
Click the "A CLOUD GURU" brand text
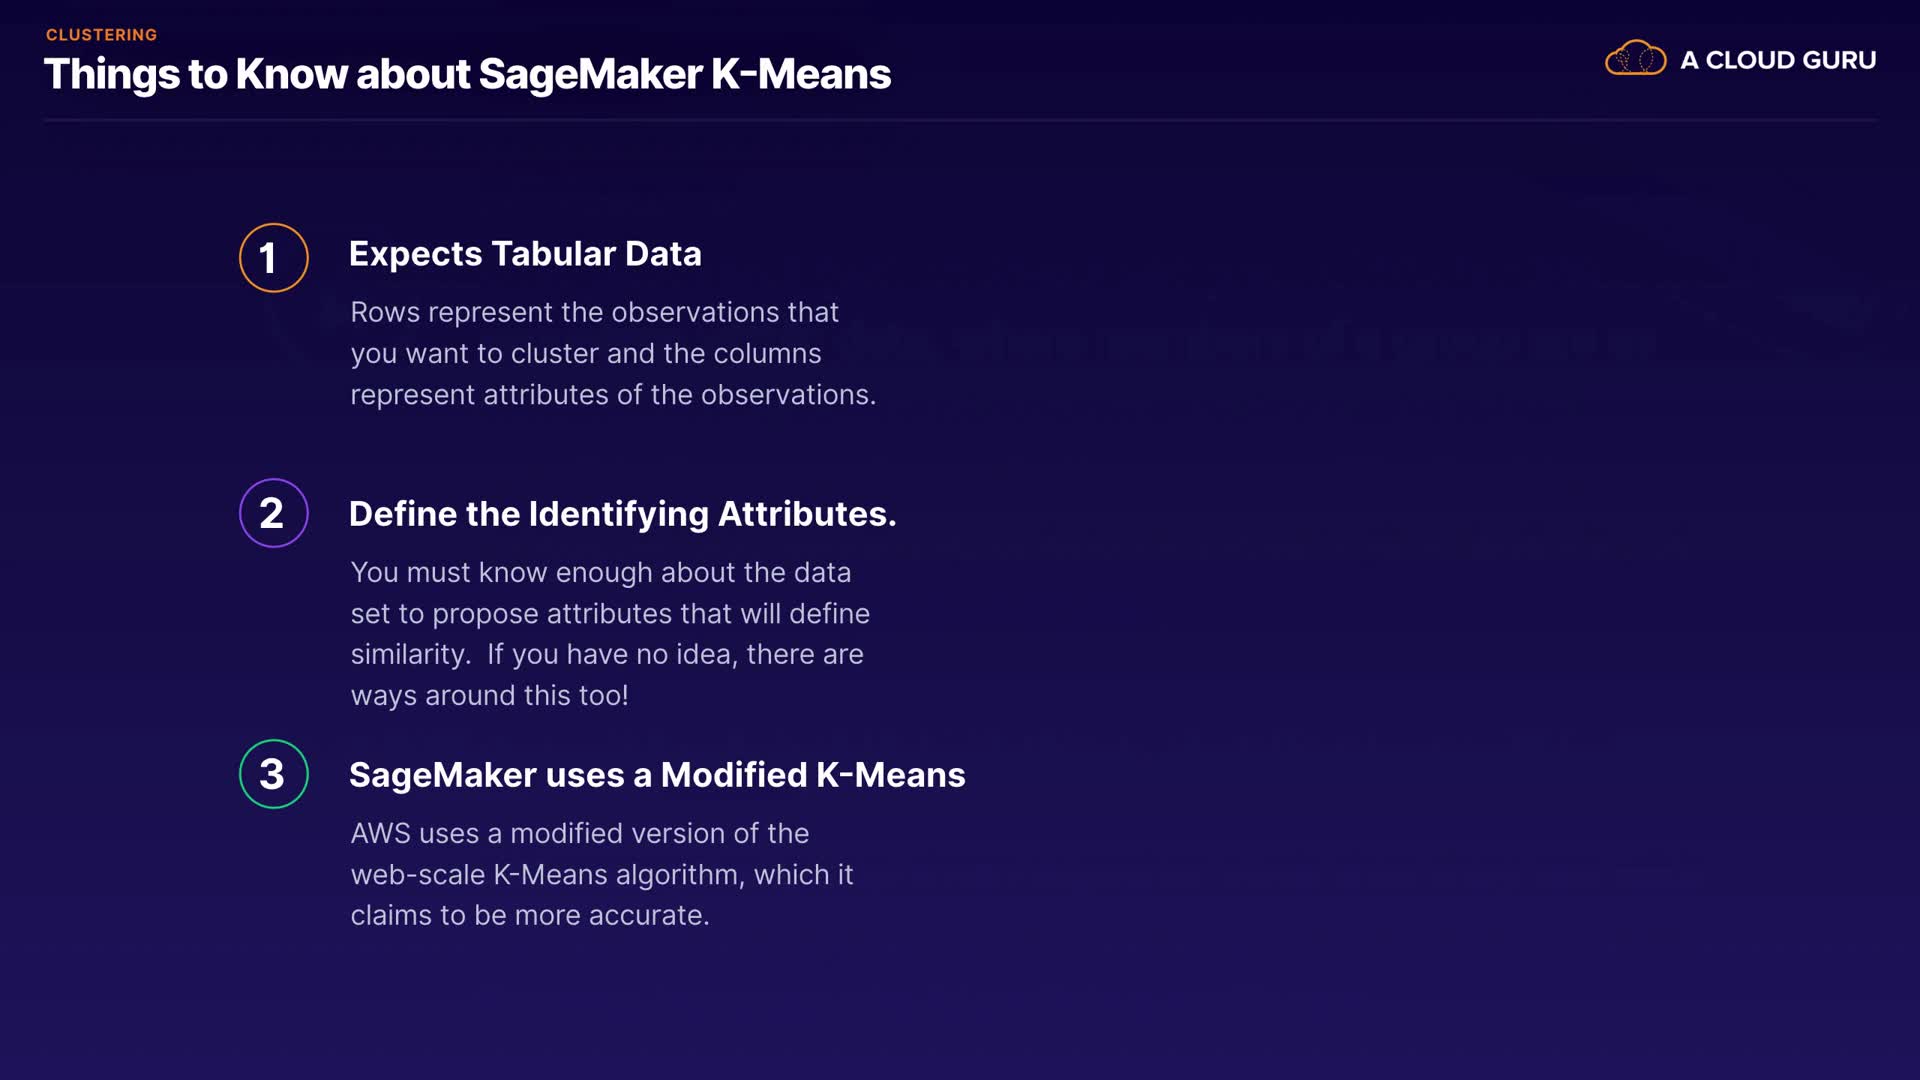point(1777,60)
